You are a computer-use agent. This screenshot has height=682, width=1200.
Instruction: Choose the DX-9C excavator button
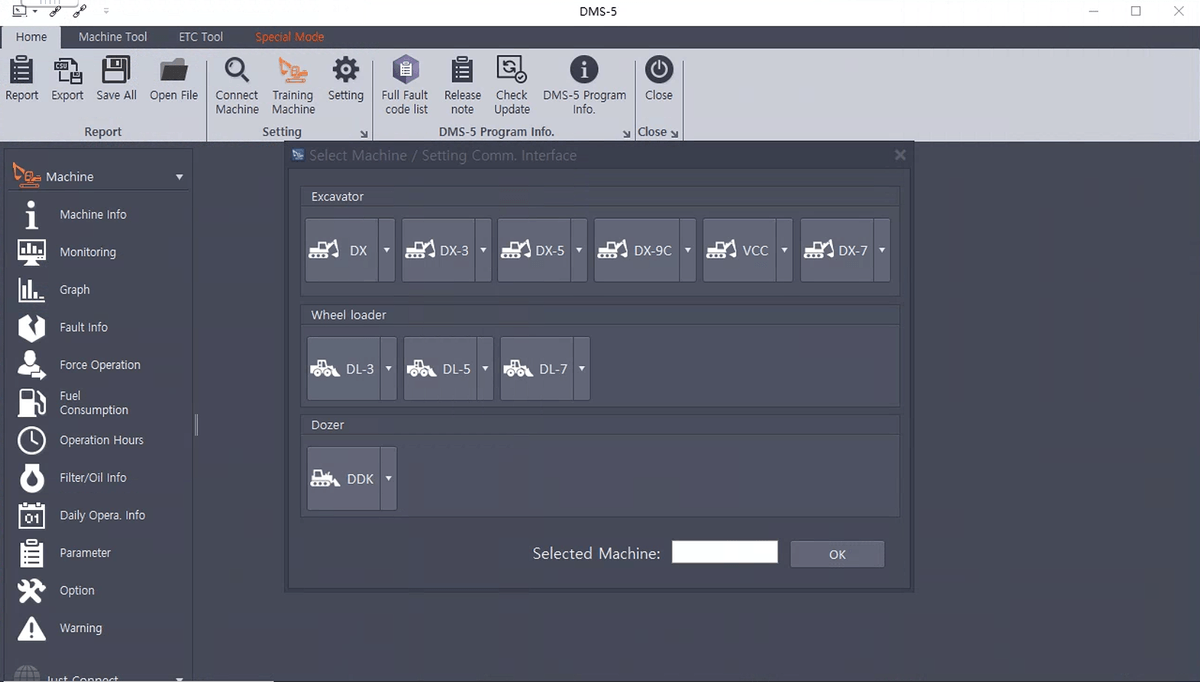637,251
